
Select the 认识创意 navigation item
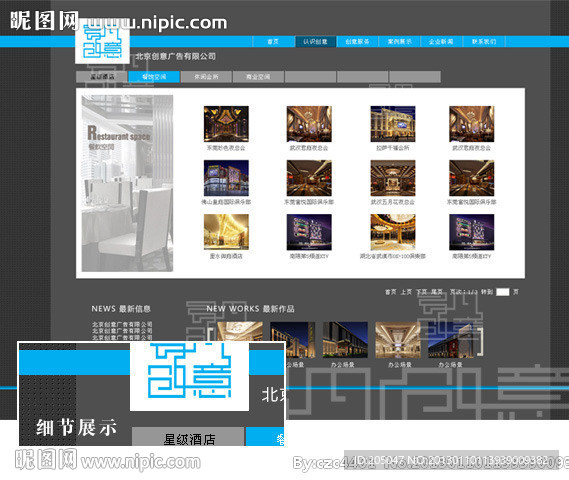point(315,42)
